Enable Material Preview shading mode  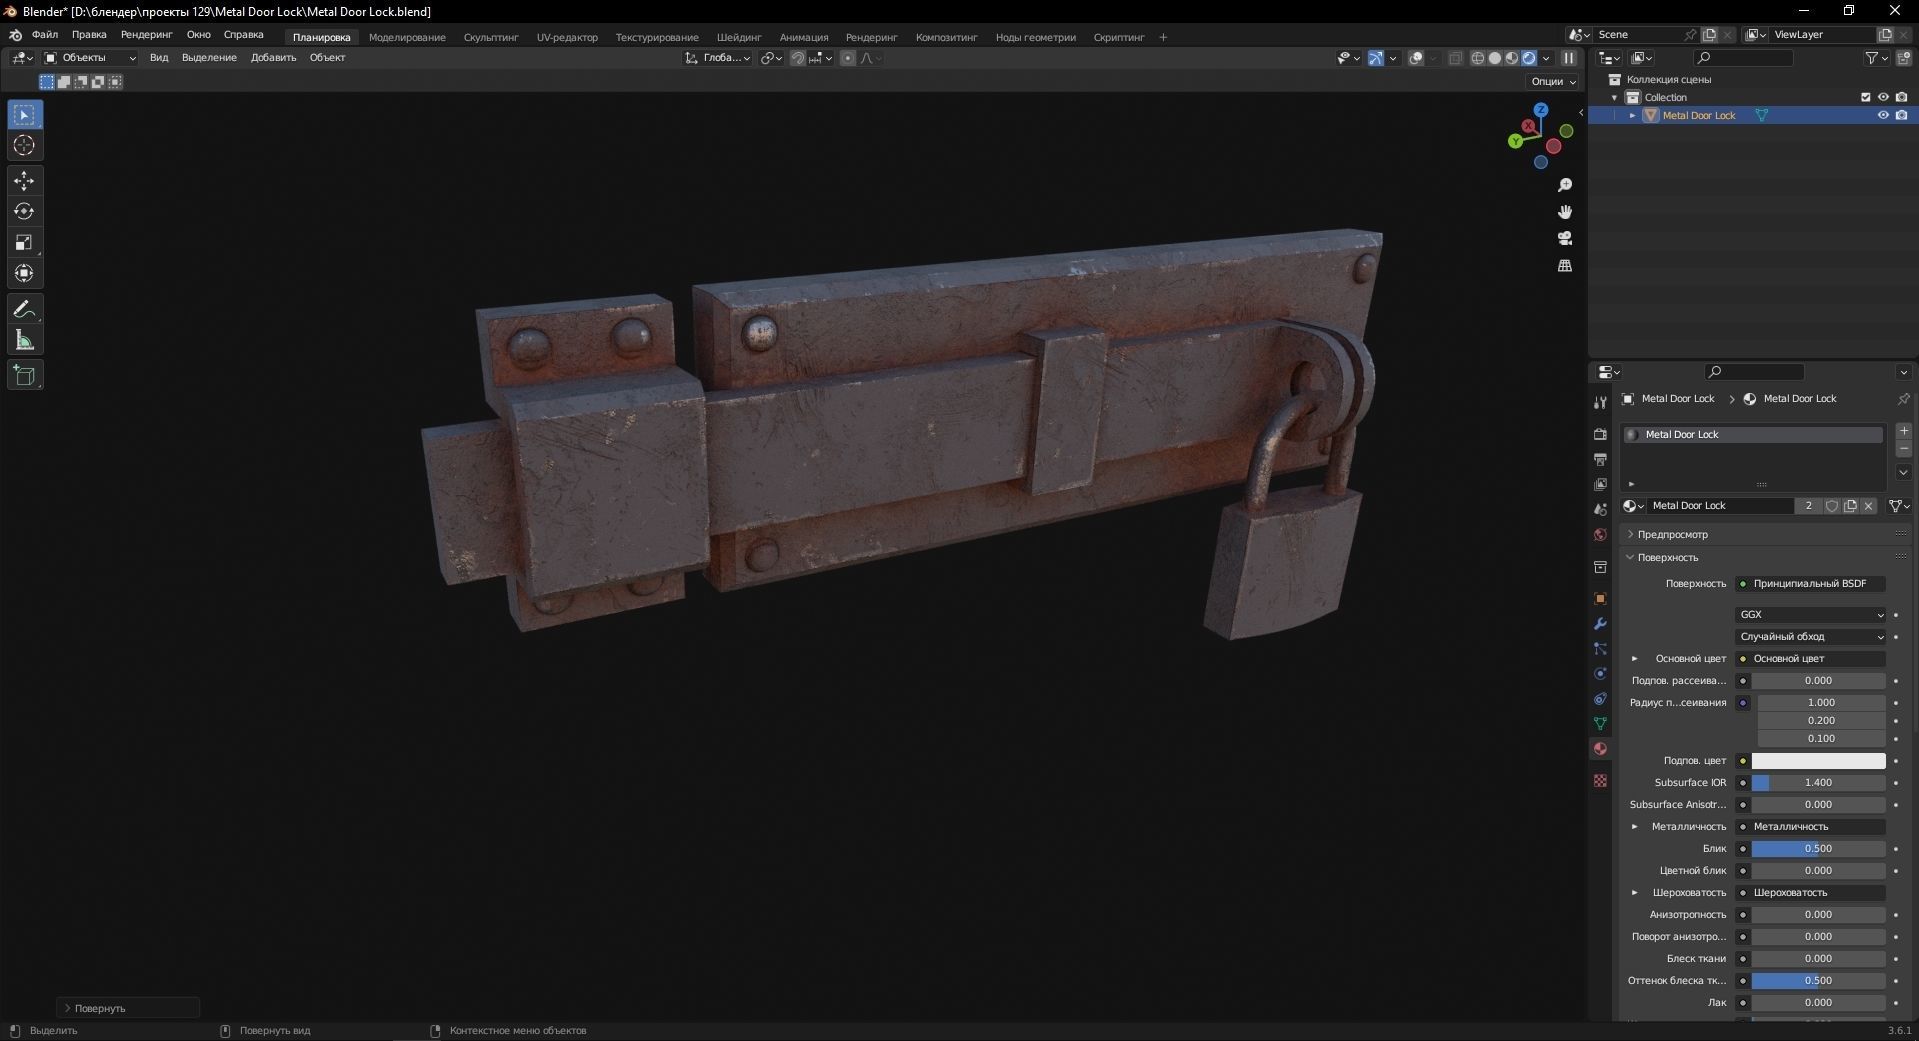click(1510, 58)
